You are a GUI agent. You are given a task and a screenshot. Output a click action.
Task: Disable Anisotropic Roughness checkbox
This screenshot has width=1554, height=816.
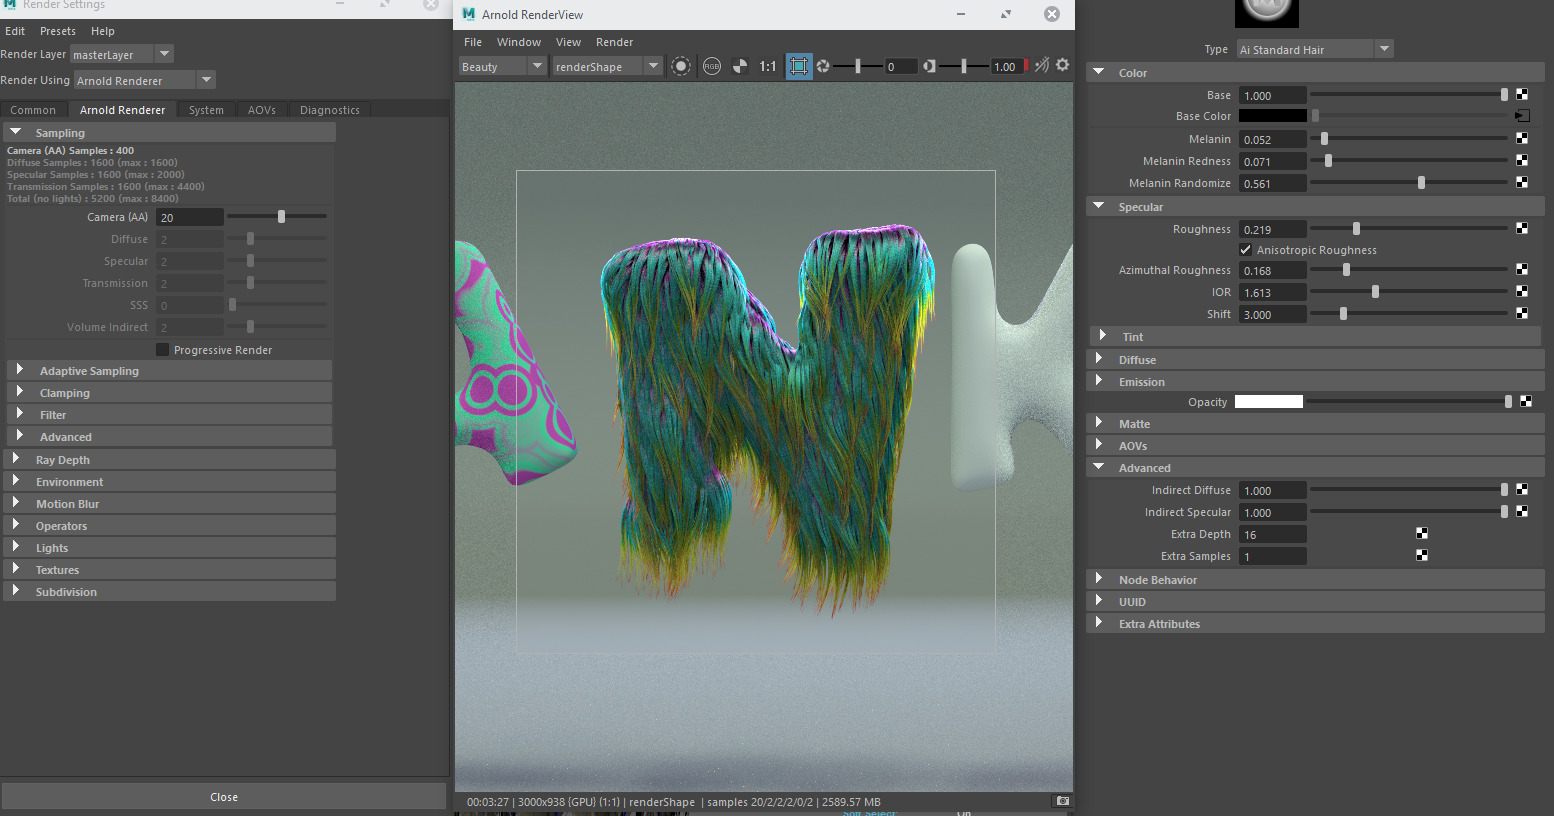pyautogui.click(x=1246, y=250)
